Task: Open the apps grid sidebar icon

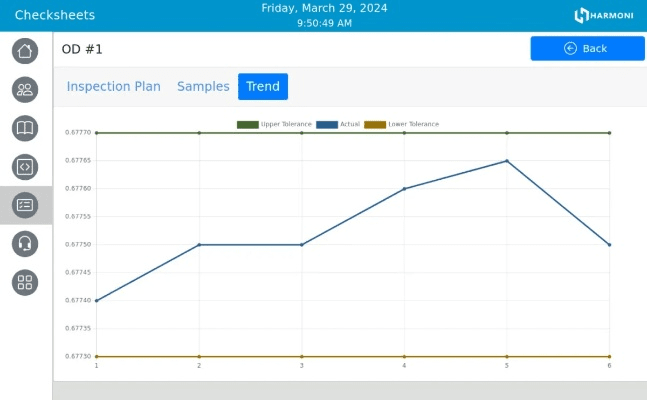Action: [25, 282]
